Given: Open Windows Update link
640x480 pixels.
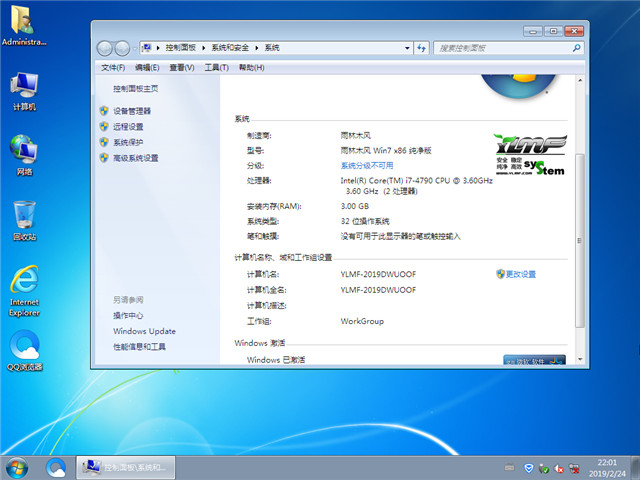Looking at the screenshot, I should [144, 331].
